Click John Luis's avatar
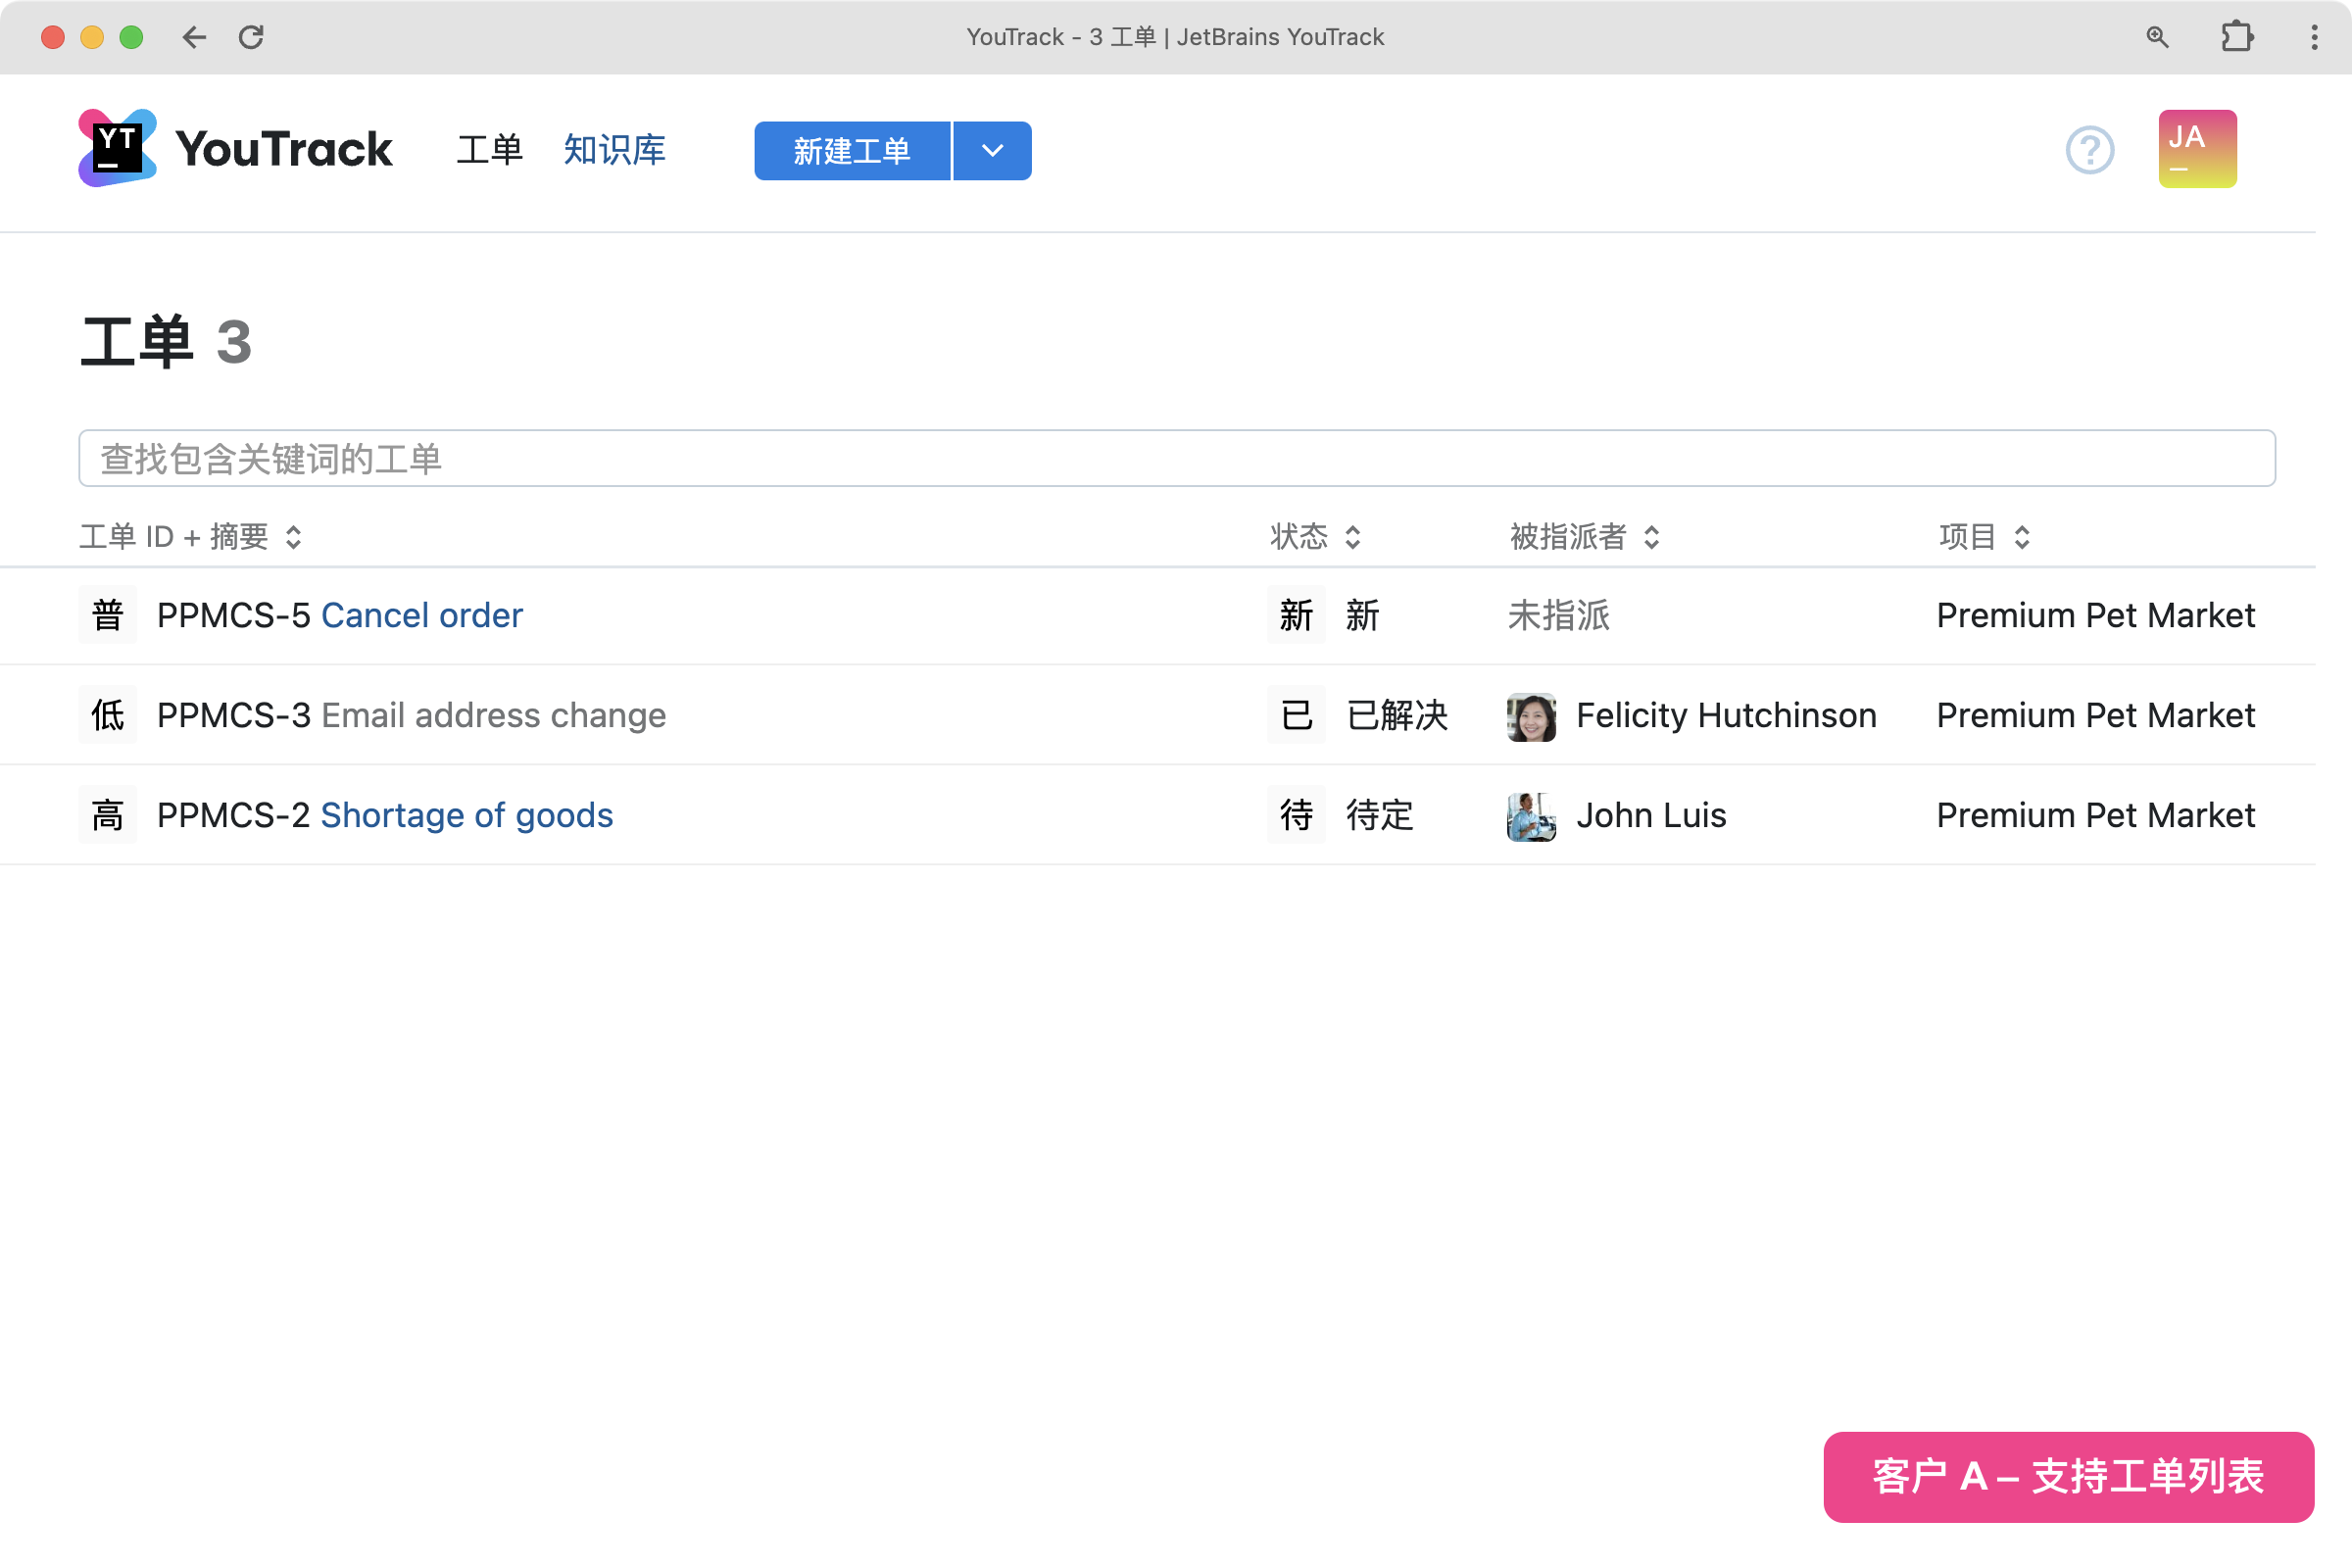The height and width of the screenshot is (1568, 2352). point(1530,816)
